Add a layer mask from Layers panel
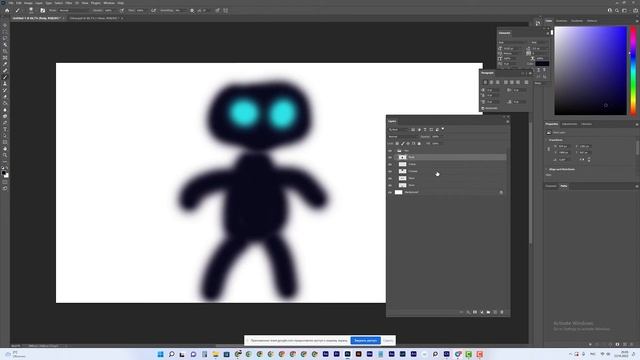 tap(475, 312)
